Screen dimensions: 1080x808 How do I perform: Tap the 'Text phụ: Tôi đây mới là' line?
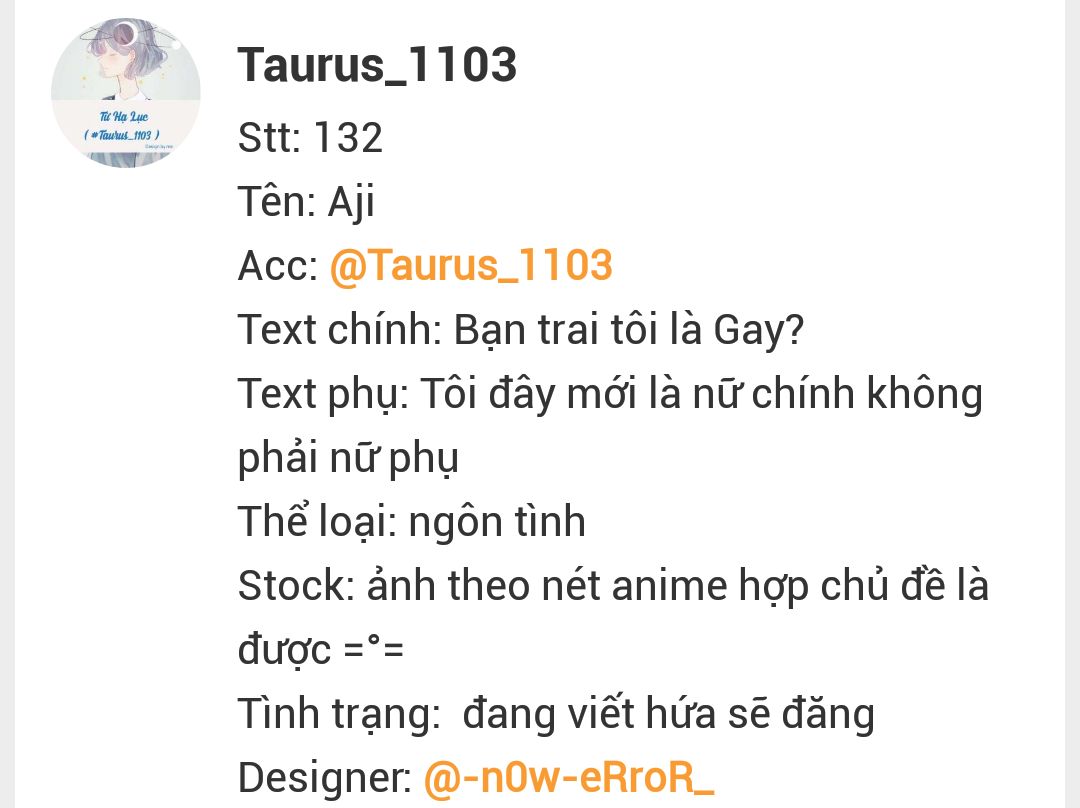click(610, 394)
